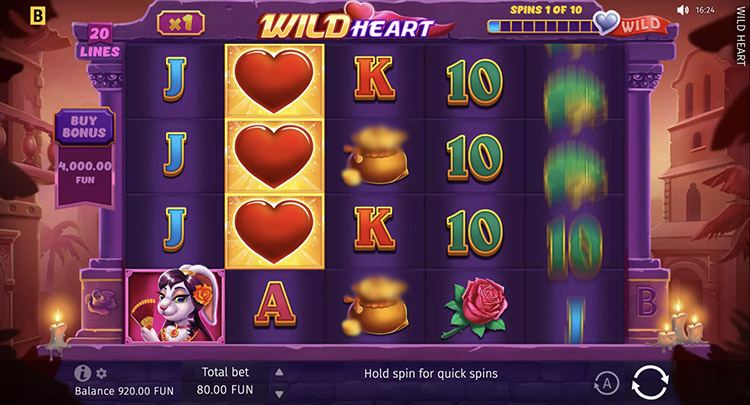Click the spin button with circular arrows
Screen dimensions: 750x405
[x=650, y=382]
